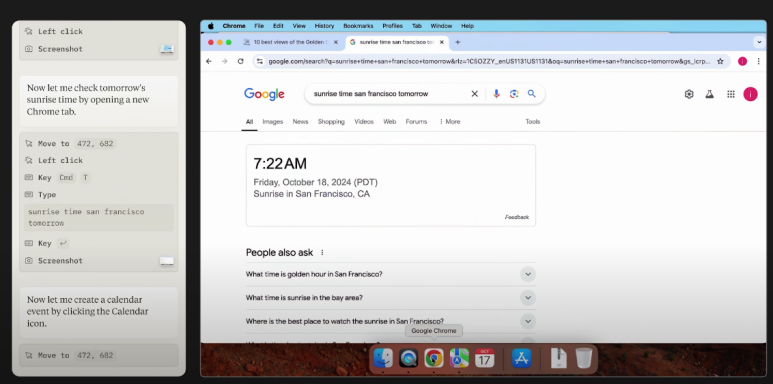Open Search Labs flask icon
Viewport: 773px width, 384px height.
tap(710, 94)
